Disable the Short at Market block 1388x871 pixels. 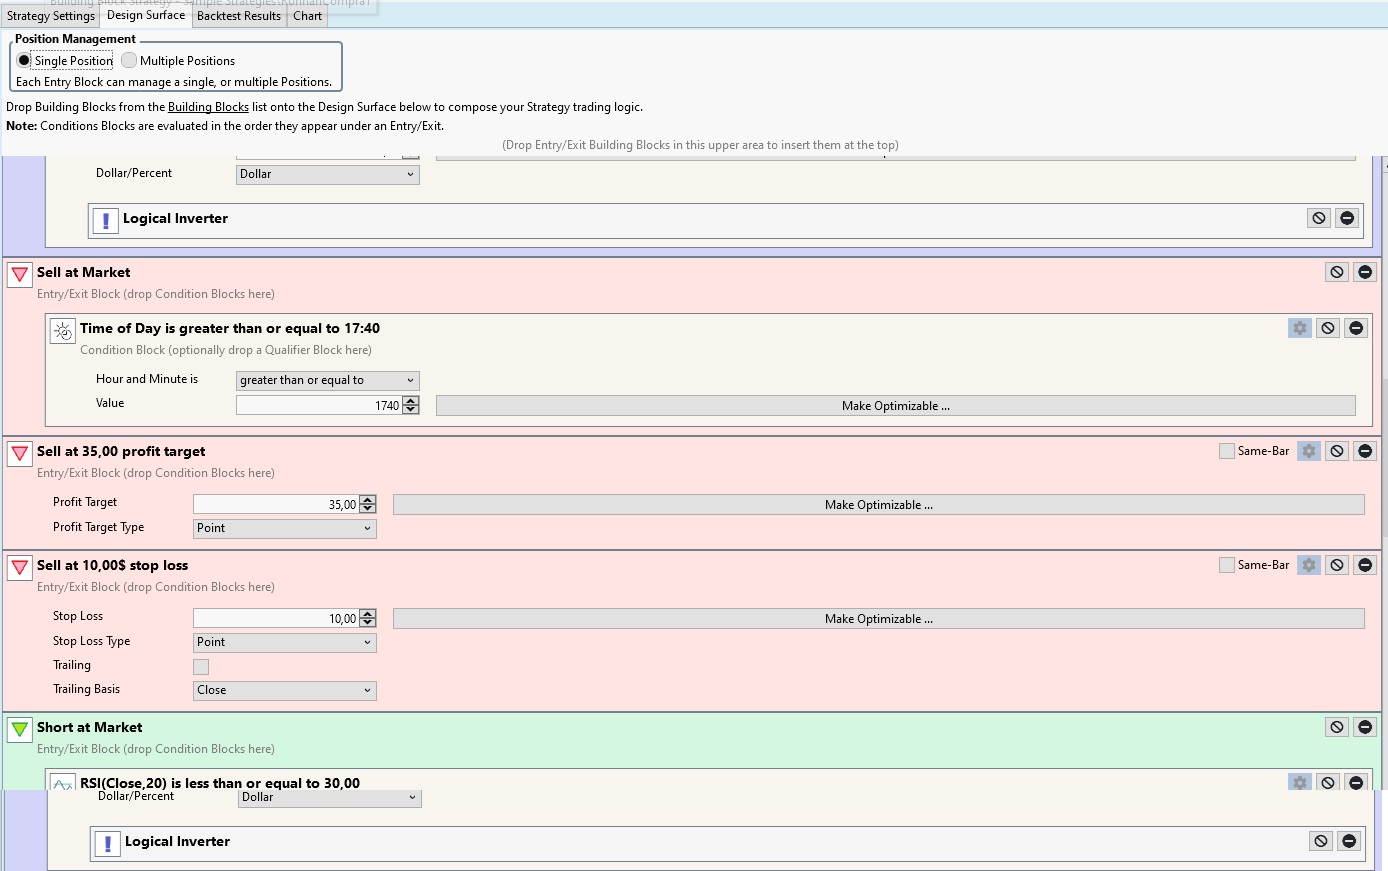click(x=1337, y=727)
